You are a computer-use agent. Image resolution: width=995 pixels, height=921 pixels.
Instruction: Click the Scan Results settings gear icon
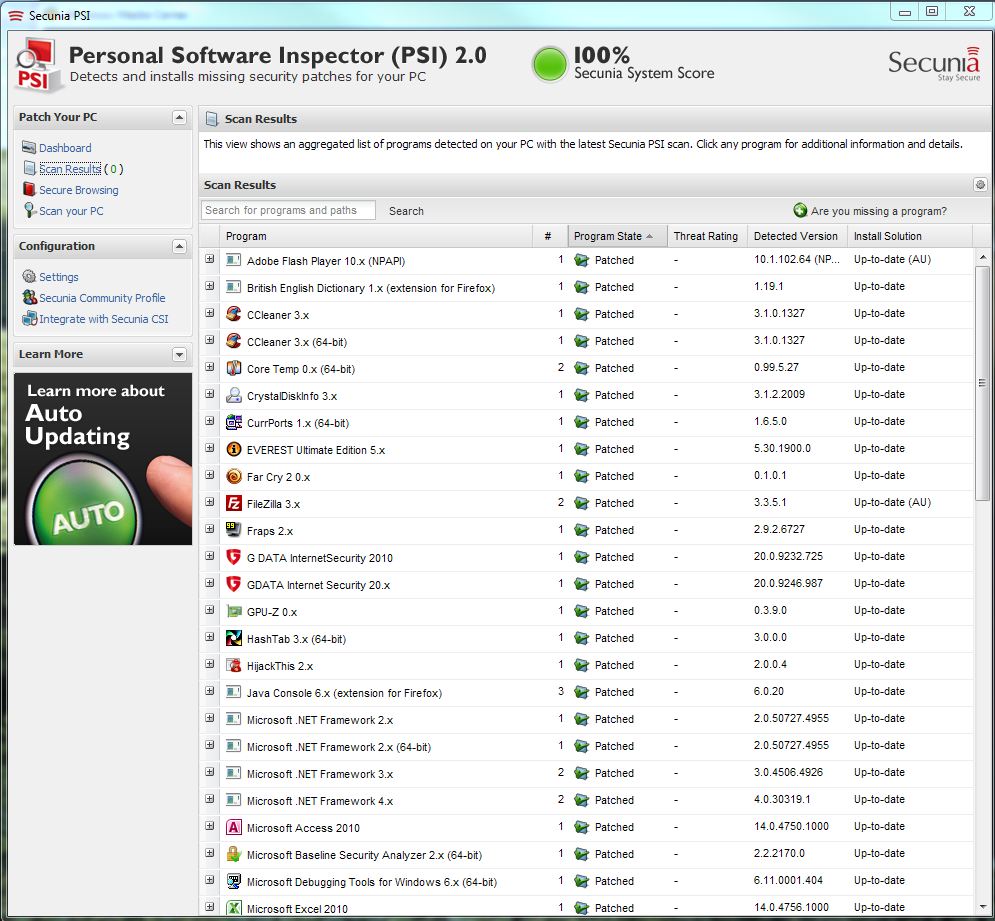point(980,185)
